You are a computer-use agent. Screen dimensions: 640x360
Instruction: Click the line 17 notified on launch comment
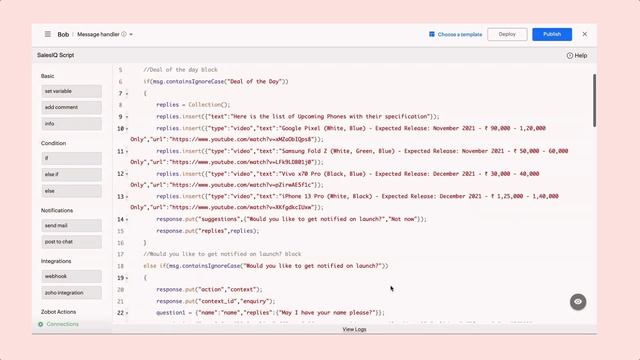tap(222, 254)
